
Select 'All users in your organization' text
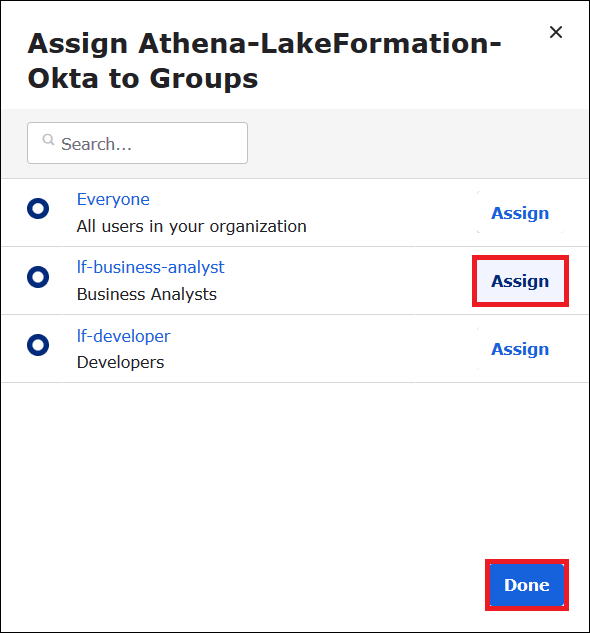tap(191, 226)
